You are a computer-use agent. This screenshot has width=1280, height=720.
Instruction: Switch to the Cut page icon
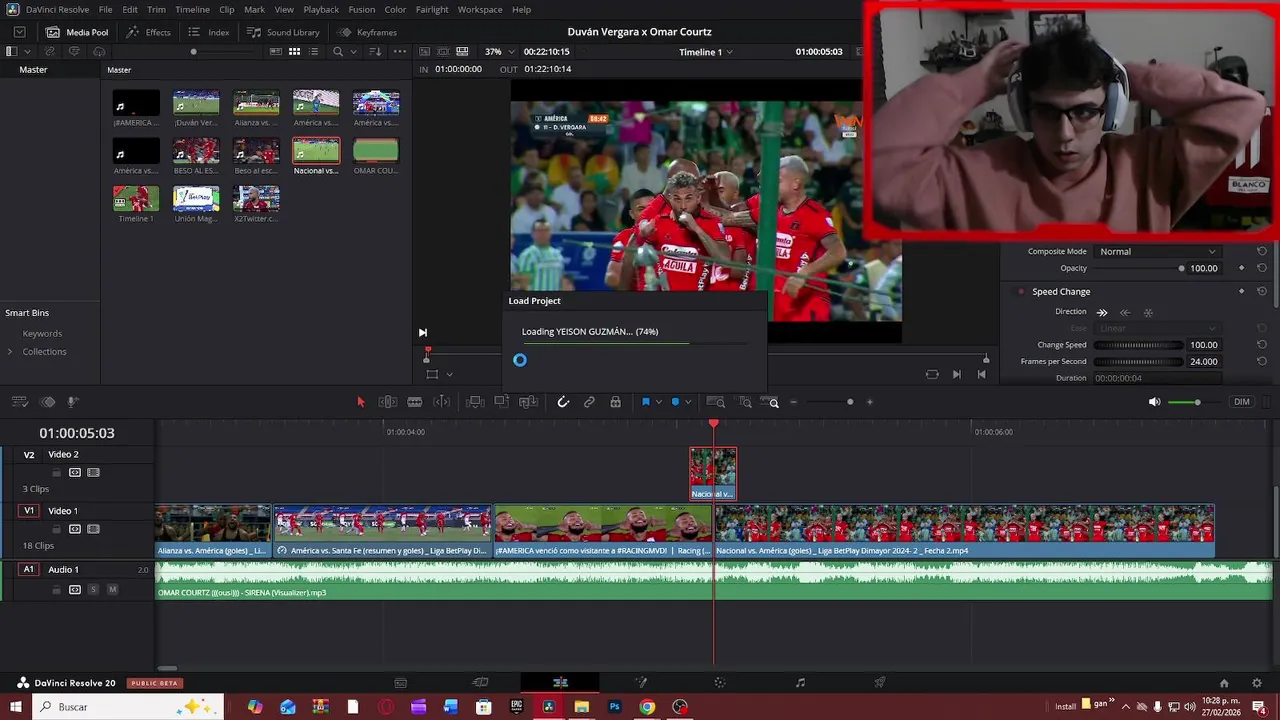(x=480, y=683)
